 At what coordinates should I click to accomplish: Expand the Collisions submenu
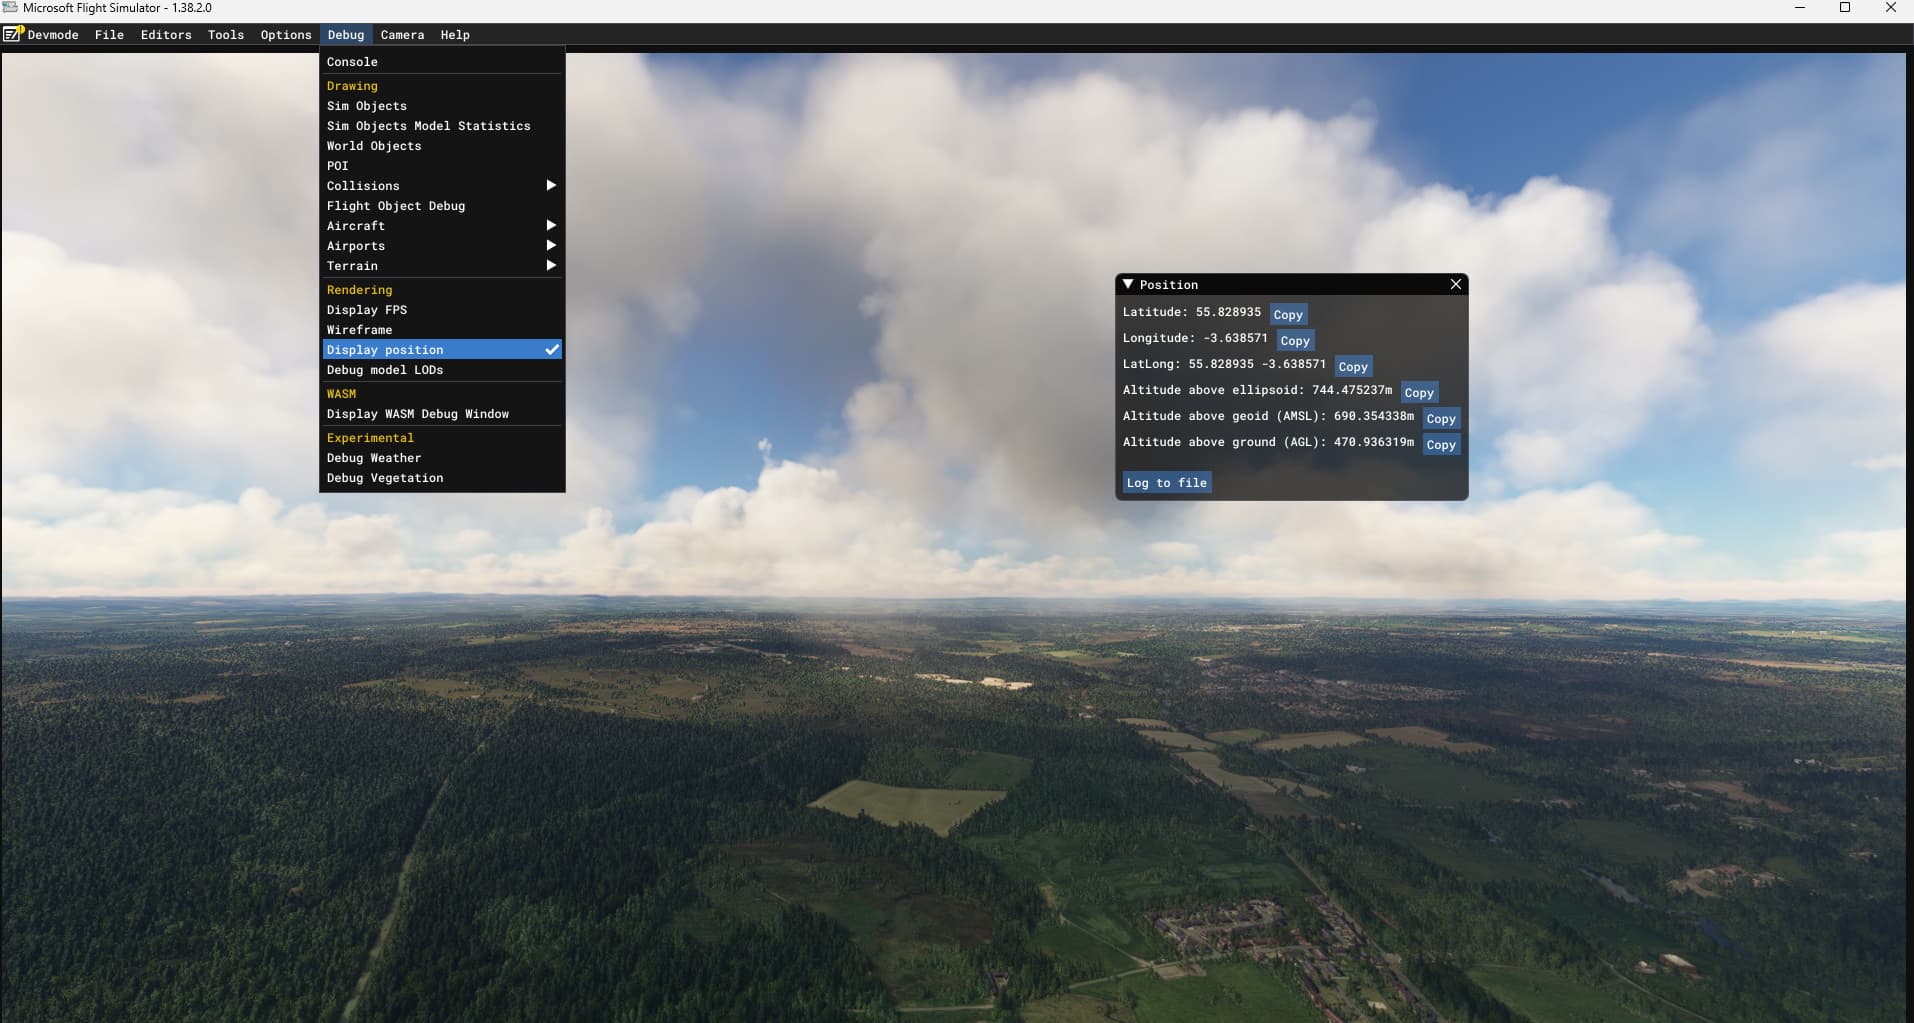click(441, 186)
